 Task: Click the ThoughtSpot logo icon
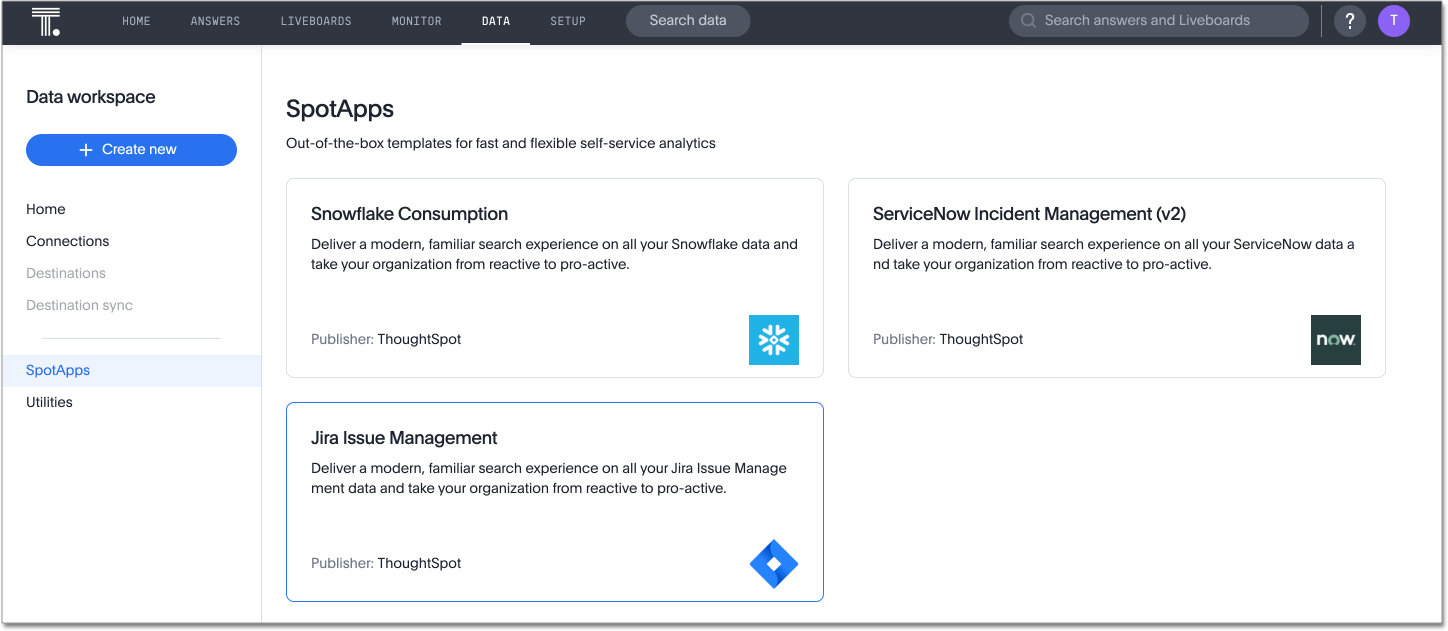46,21
